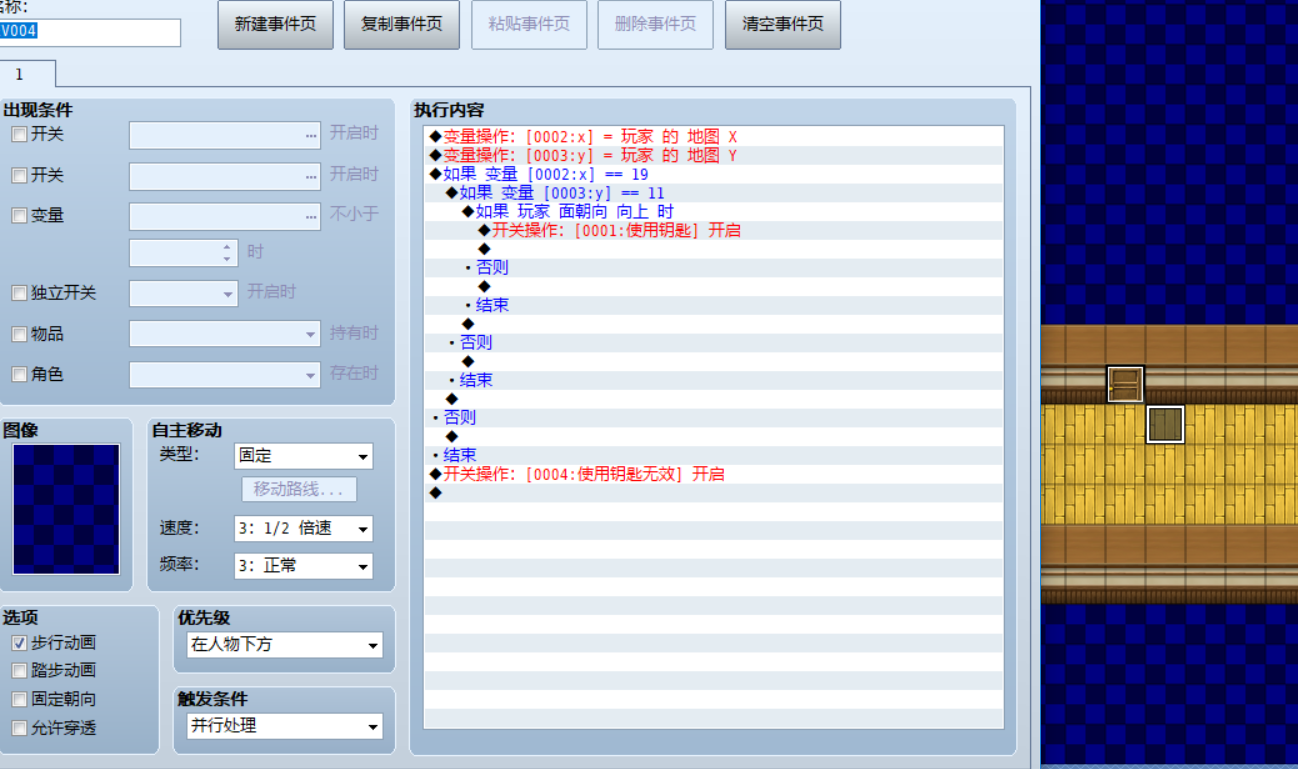Open ellipsis picker for first 开关 field
The width and height of the screenshot is (1298, 769).
click(x=311, y=135)
